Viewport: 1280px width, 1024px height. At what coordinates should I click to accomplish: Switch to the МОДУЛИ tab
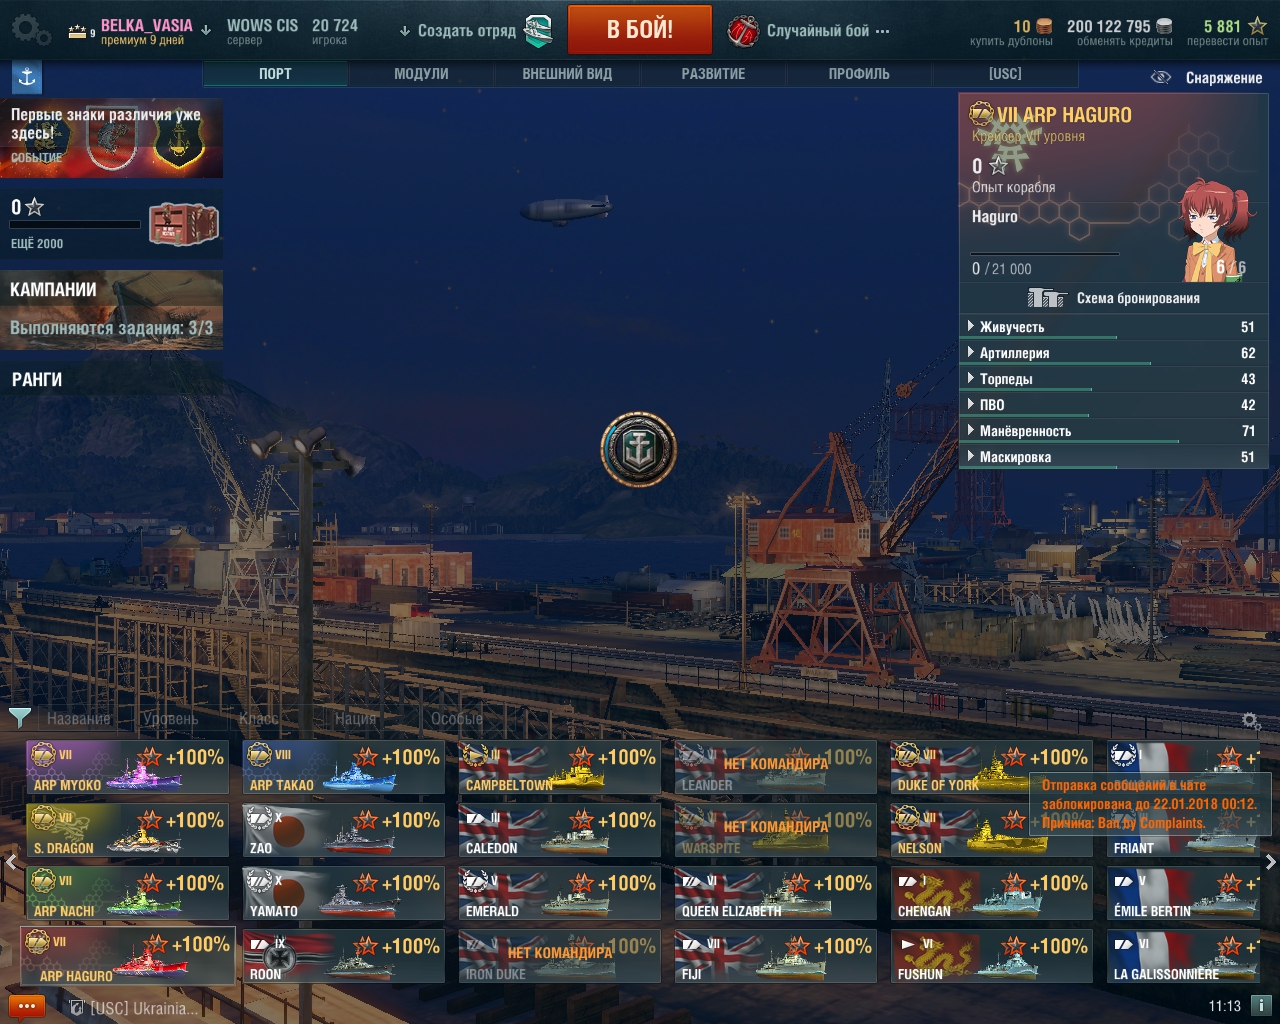[421, 74]
